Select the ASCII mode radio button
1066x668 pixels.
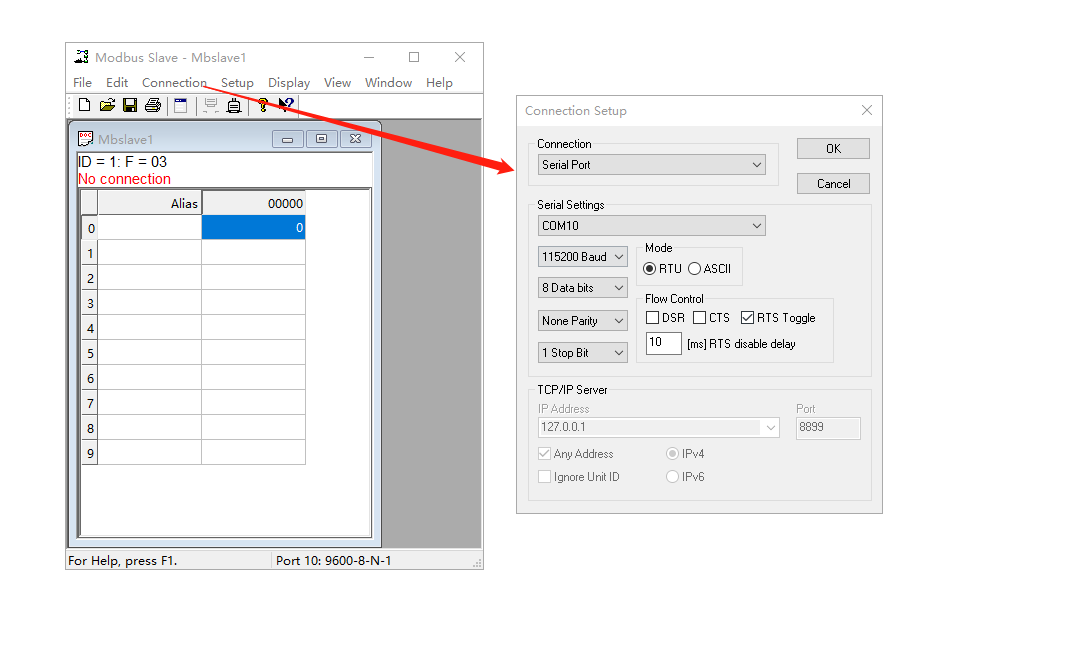(695, 268)
